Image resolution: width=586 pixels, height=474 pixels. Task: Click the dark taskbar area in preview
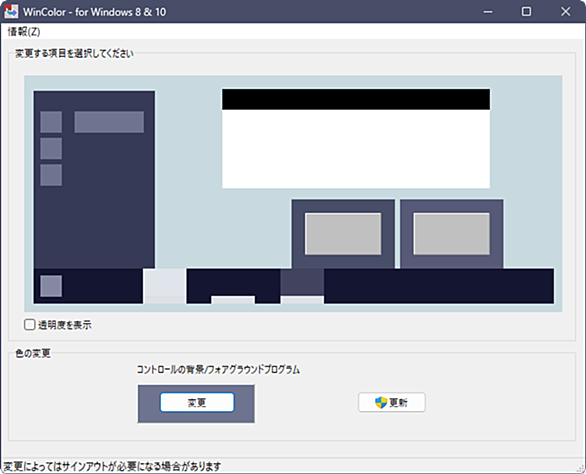click(439, 286)
